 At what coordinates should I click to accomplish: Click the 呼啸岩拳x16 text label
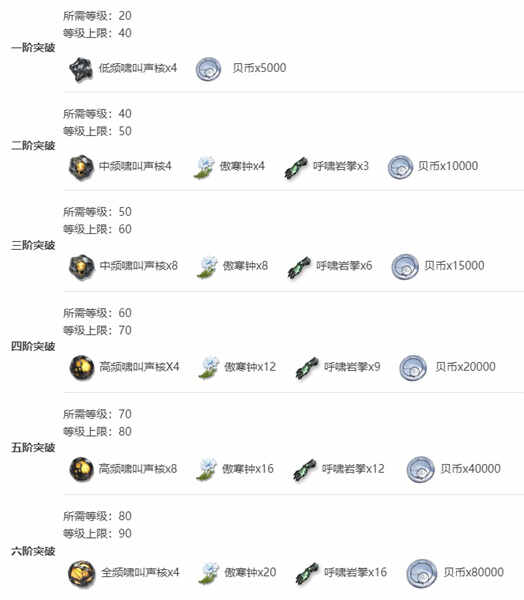click(355, 572)
